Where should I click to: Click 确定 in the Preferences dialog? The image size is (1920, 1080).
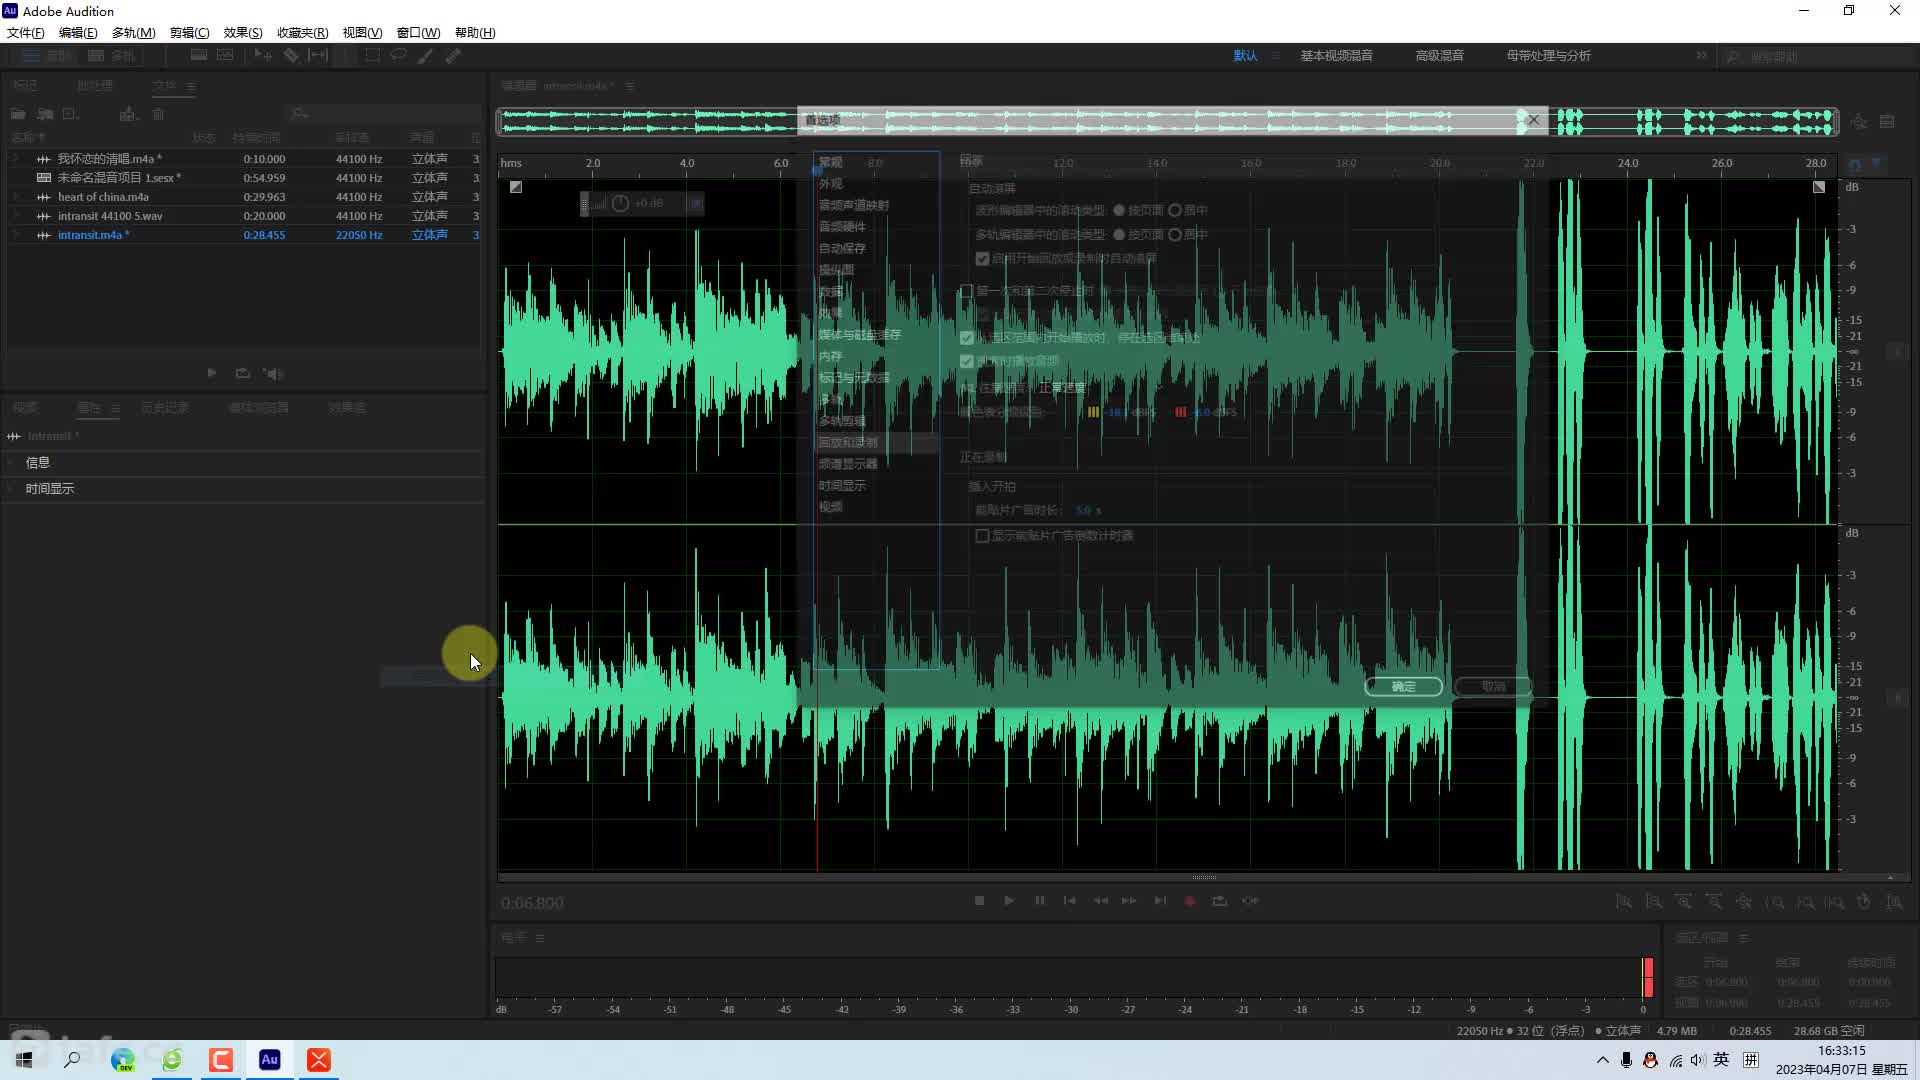[x=1403, y=686]
